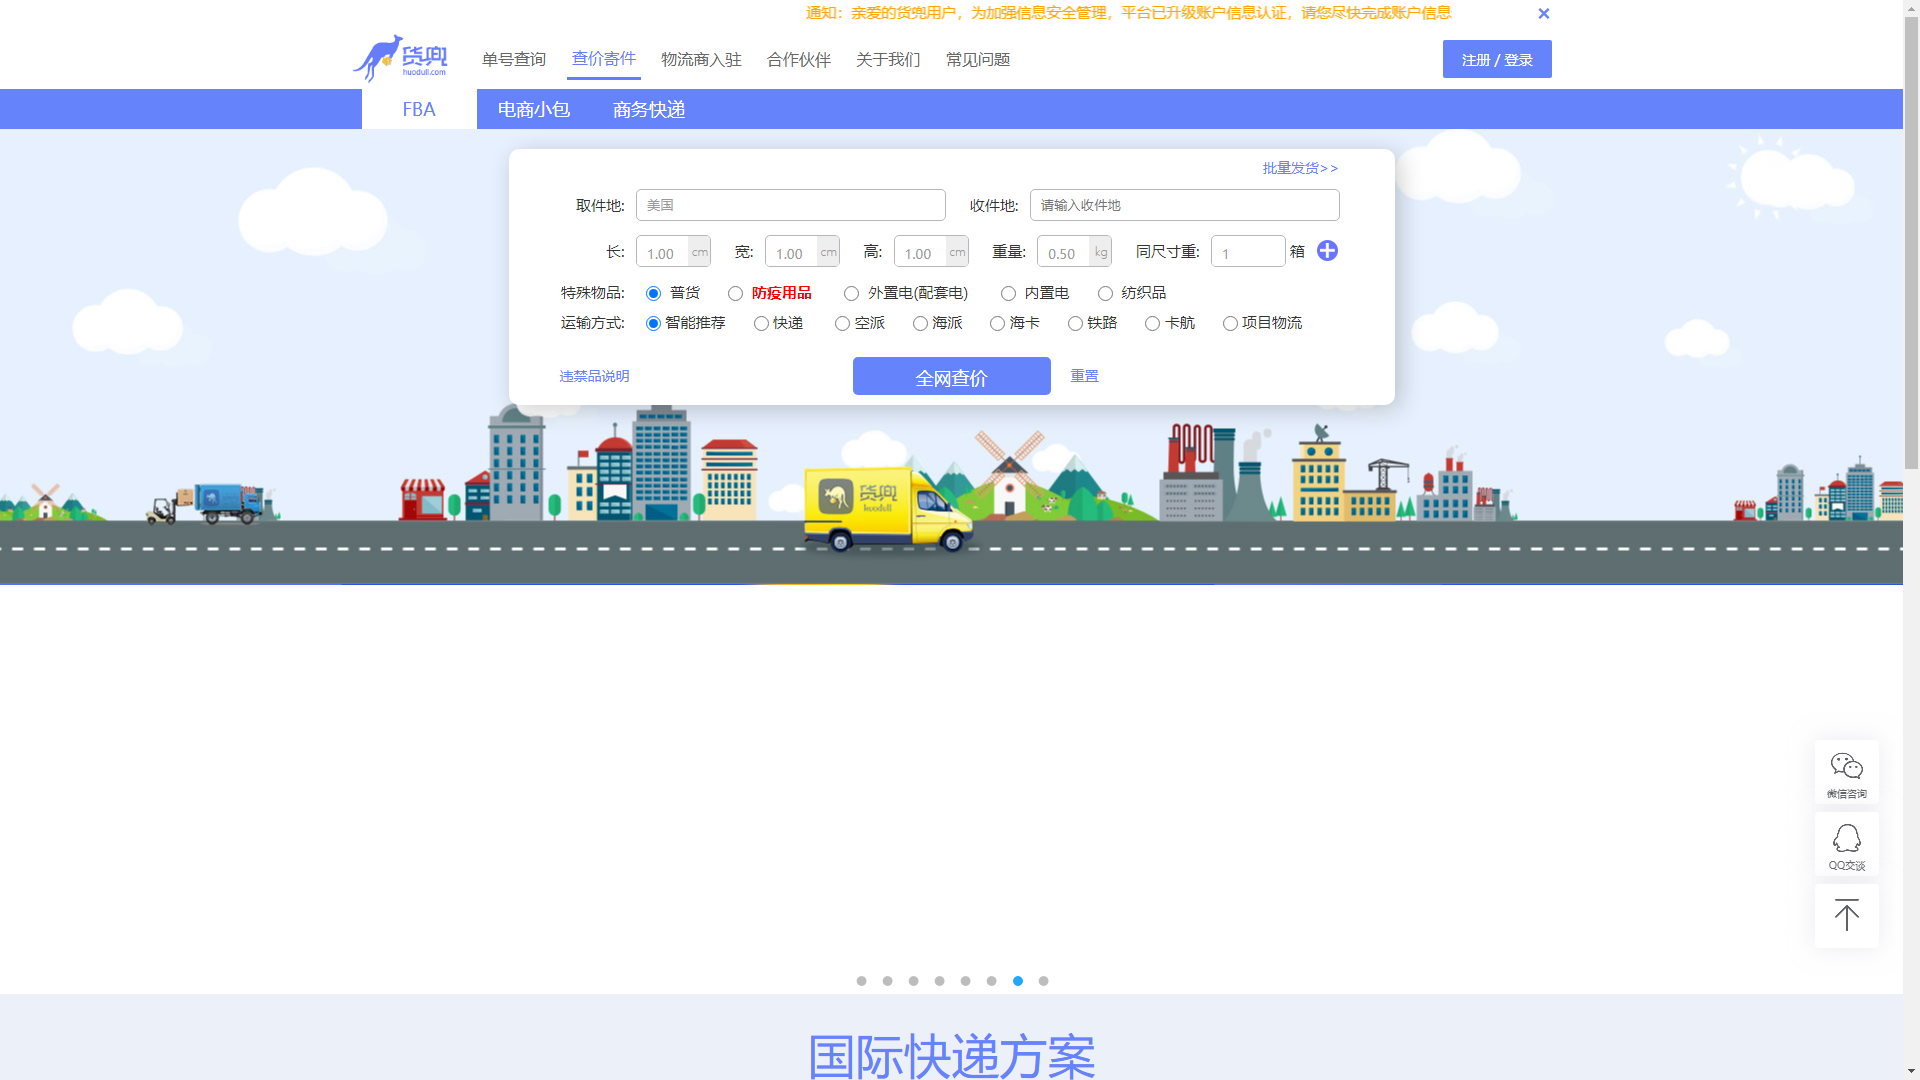Jump to the last carousel dot
The width and height of the screenshot is (1920, 1080).
[x=1043, y=981]
